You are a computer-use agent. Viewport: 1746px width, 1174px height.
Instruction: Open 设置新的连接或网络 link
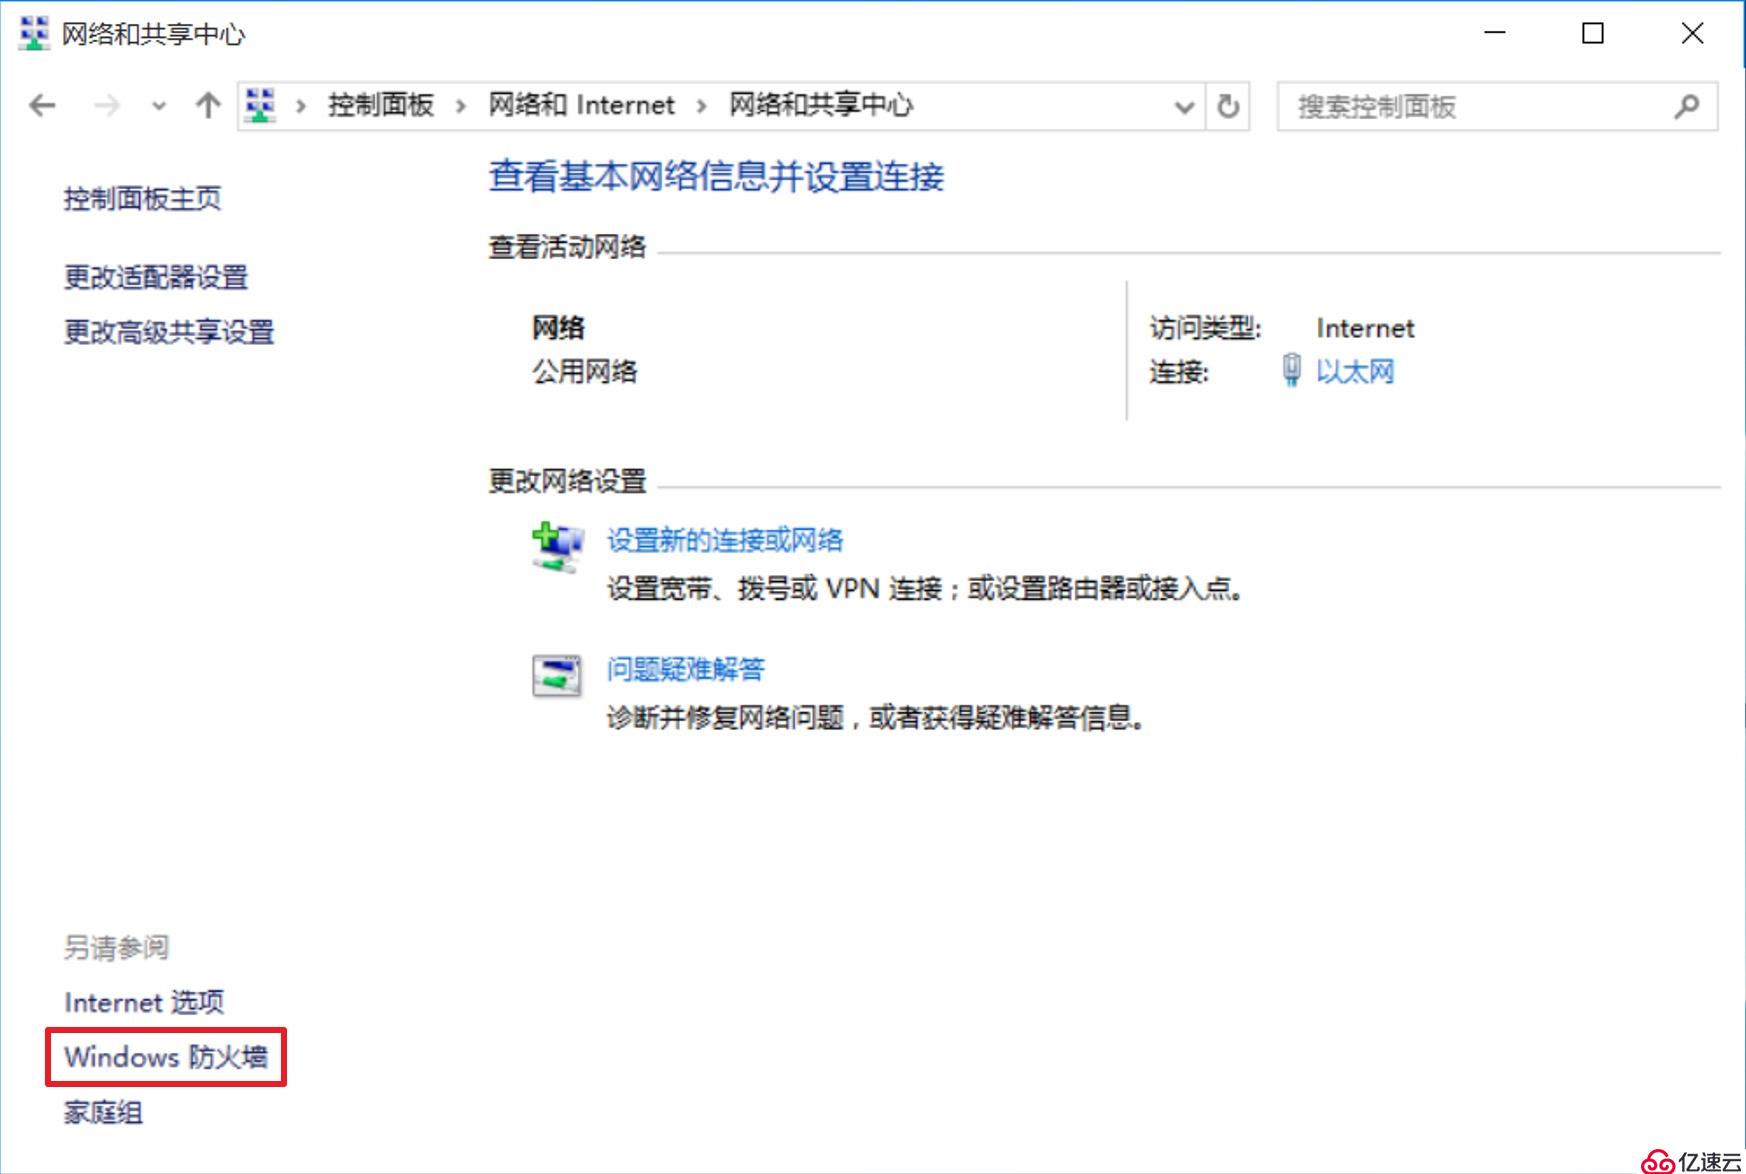click(x=725, y=541)
